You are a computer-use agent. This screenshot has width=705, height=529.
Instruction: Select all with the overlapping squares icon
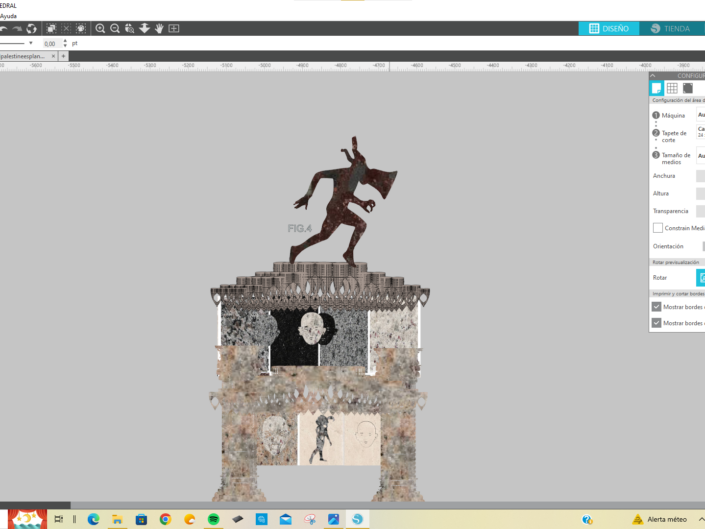(x=51, y=29)
